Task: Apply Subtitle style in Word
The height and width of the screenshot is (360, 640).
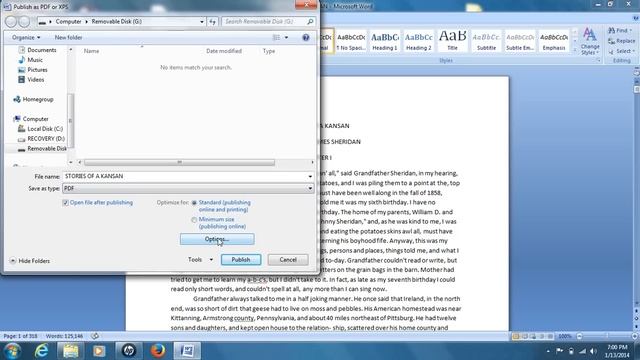Action: tap(486, 41)
